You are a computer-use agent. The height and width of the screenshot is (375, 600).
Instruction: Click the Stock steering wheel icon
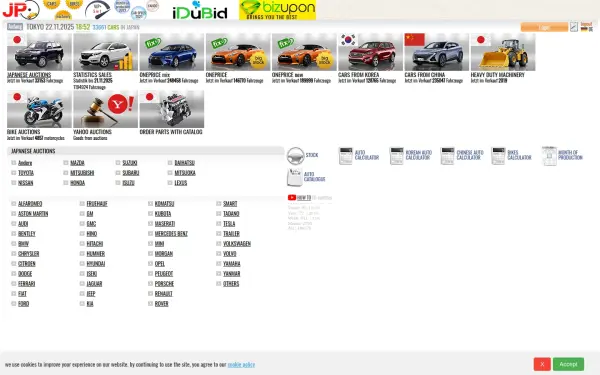click(x=295, y=156)
